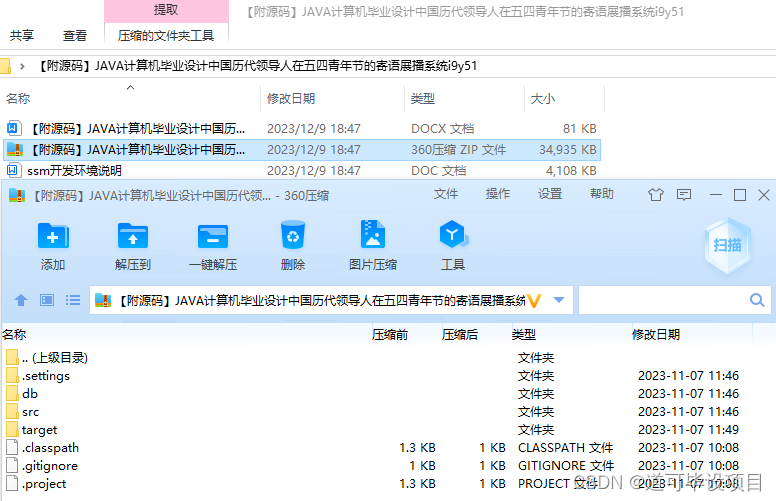
Task: Click the 81 KB size cell
Action: pos(580,129)
